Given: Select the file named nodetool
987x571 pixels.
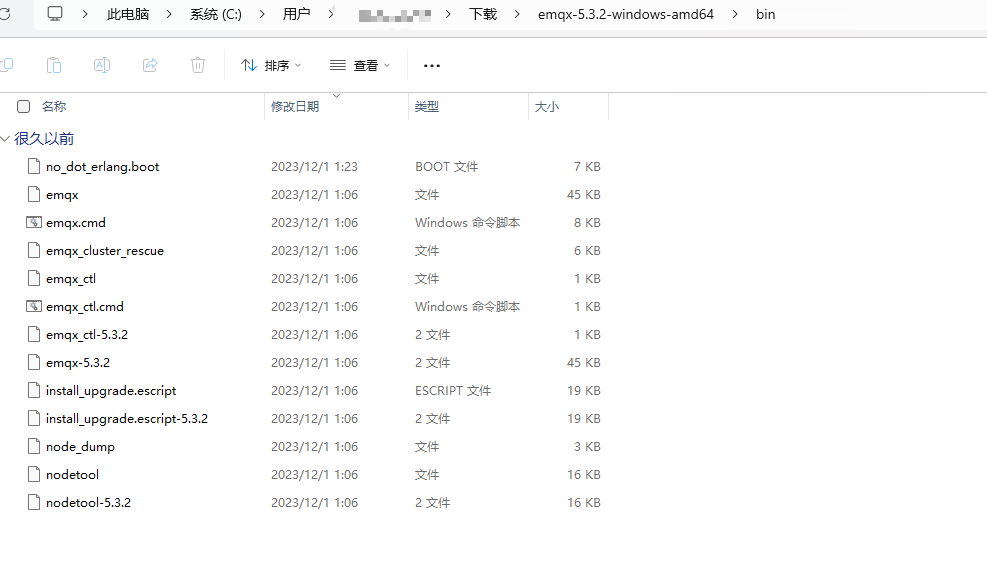Looking at the screenshot, I should [x=72, y=475].
